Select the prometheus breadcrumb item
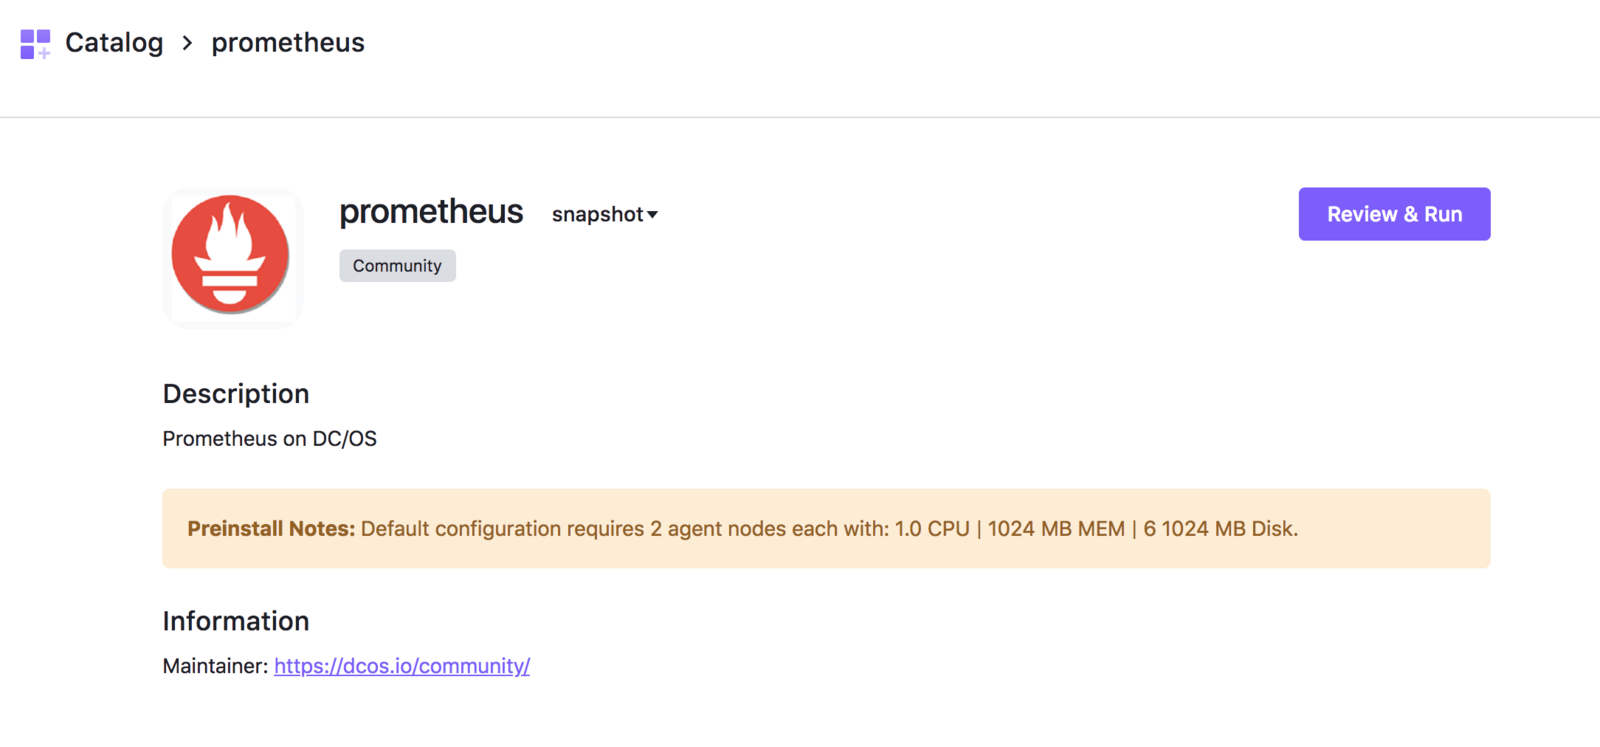Image resolution: width=1600 pixels, height=747 pixels. point(288,43)
